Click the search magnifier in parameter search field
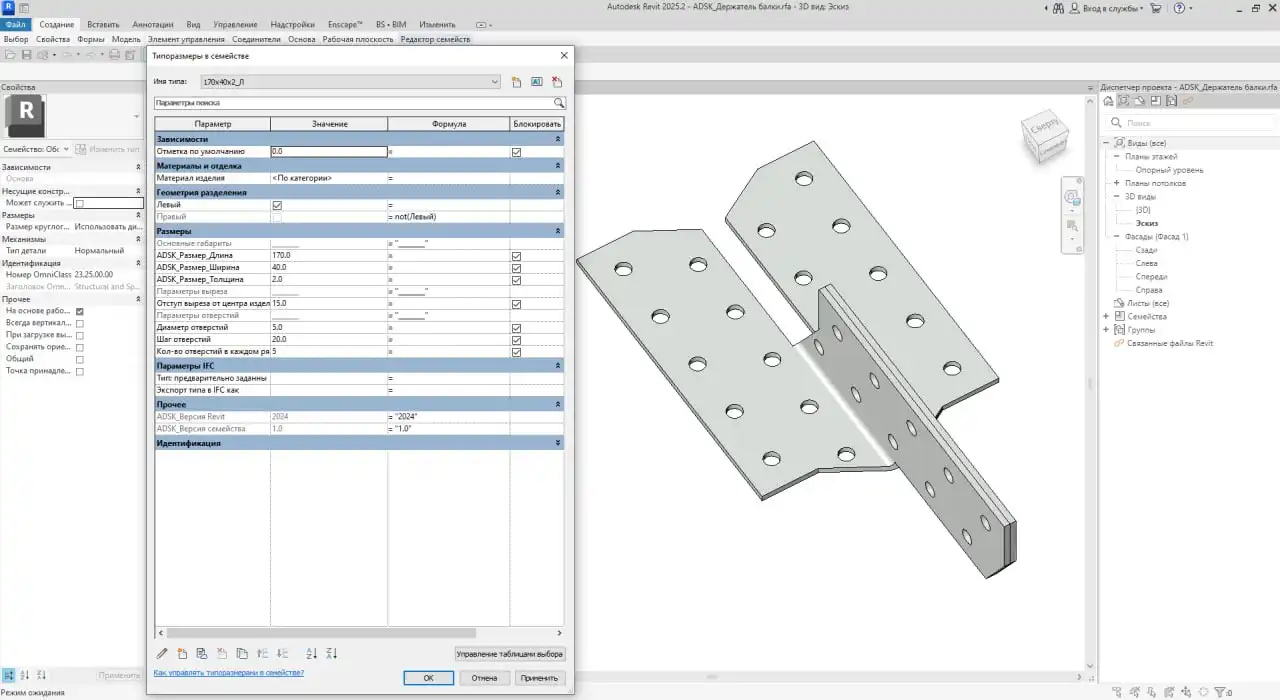The height and width of the screenshot is (700, 1280). [x=559, y=102]
